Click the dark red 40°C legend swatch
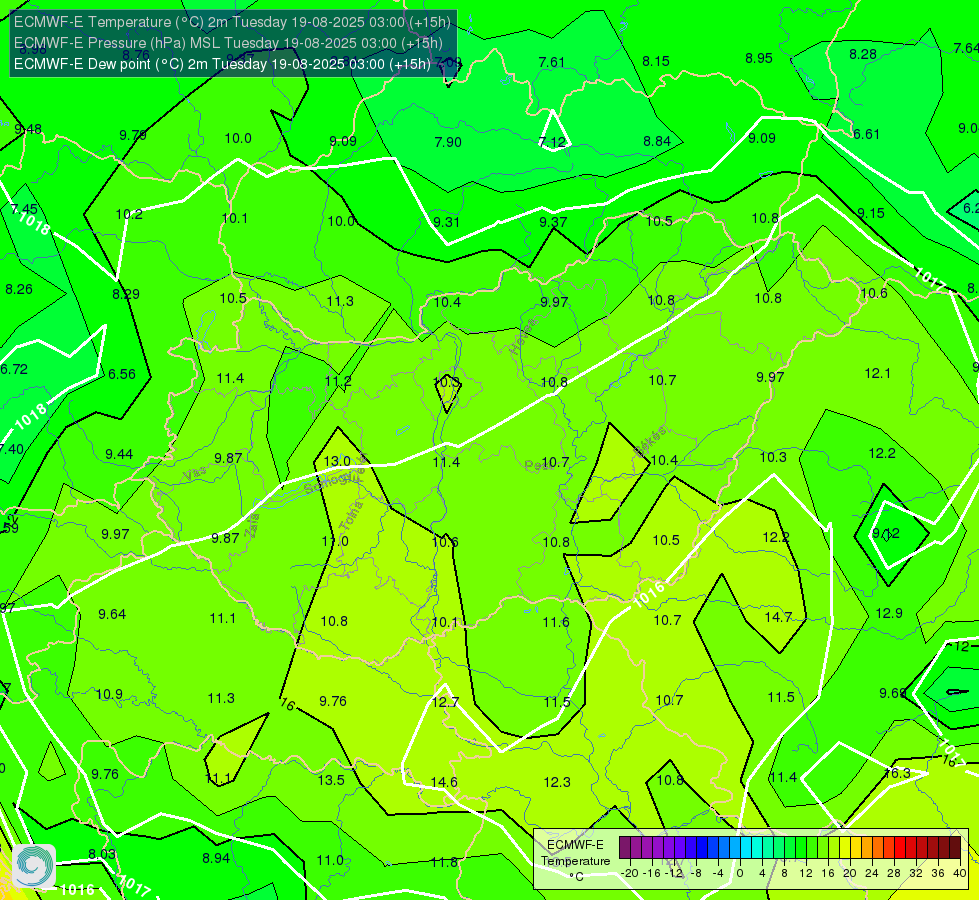Image resolution: width=979 pixels, height=900 pixels. point(955,848)
